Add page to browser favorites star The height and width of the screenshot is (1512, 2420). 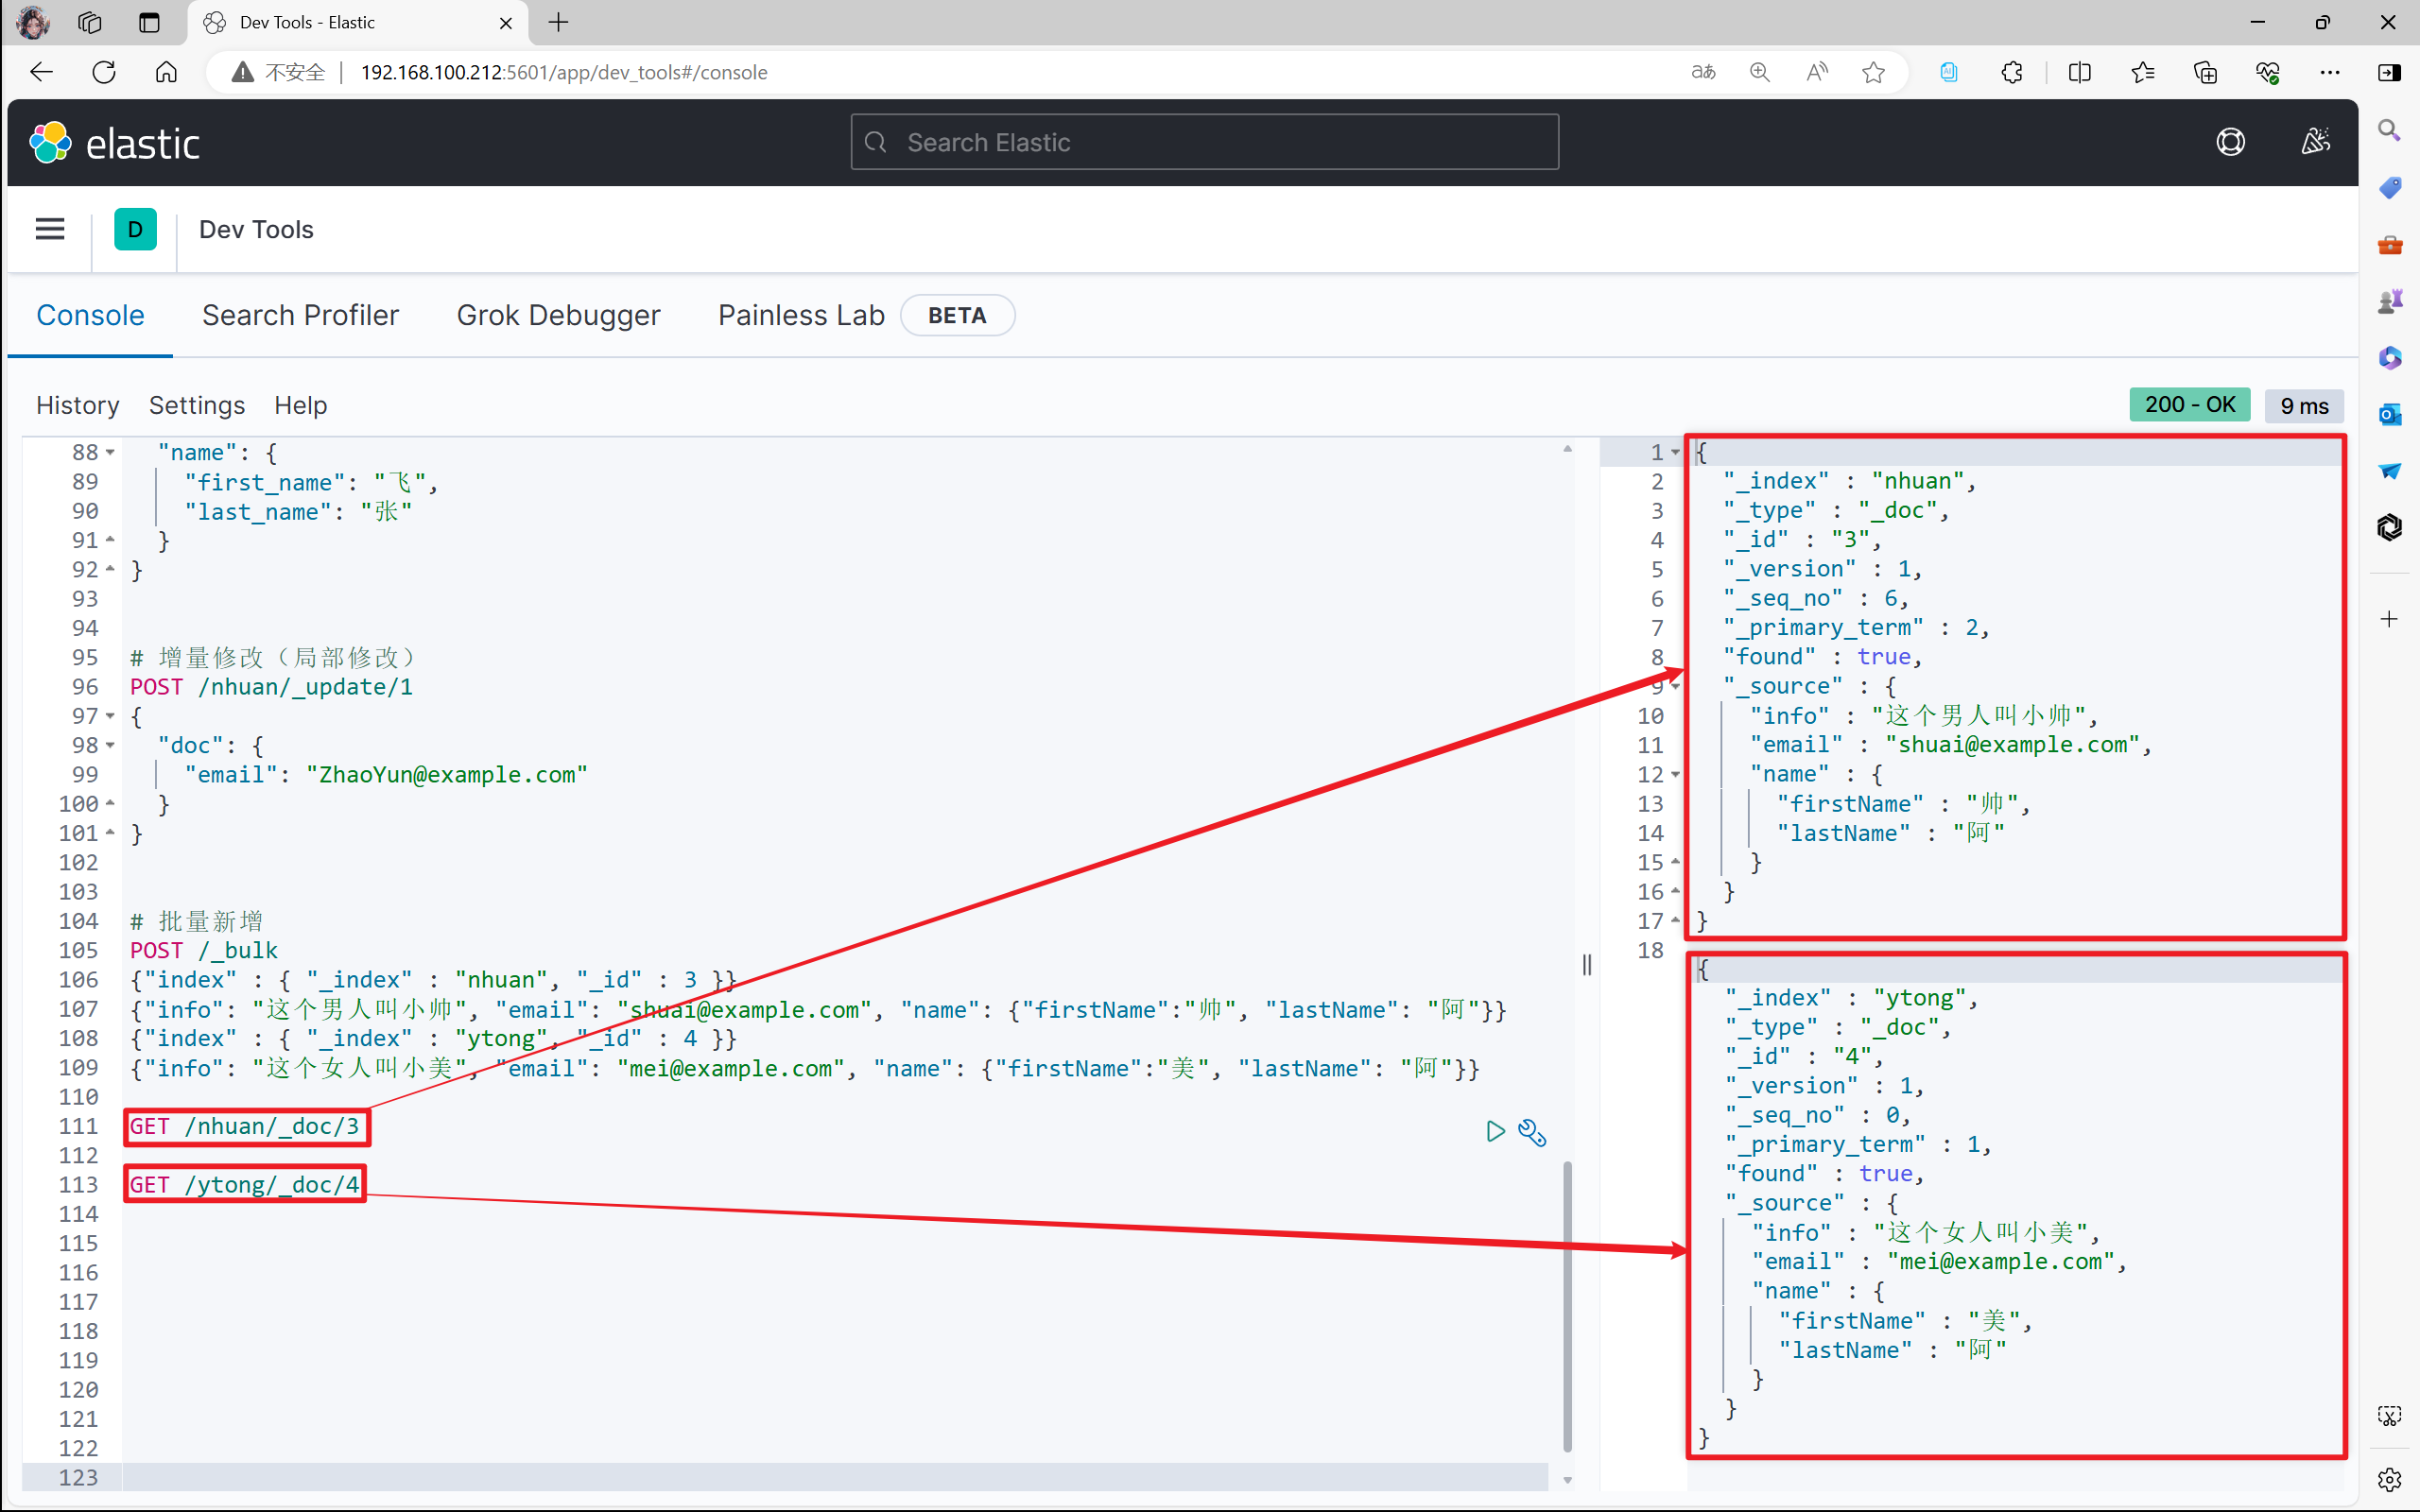[1873, 72]
